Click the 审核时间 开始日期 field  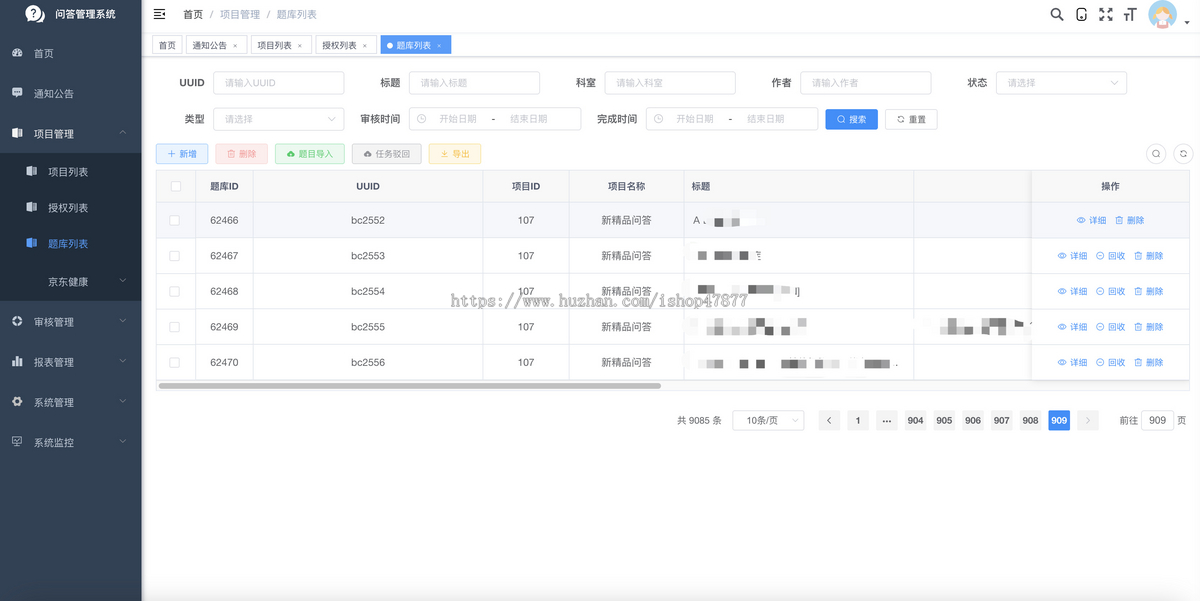(458, 119)
